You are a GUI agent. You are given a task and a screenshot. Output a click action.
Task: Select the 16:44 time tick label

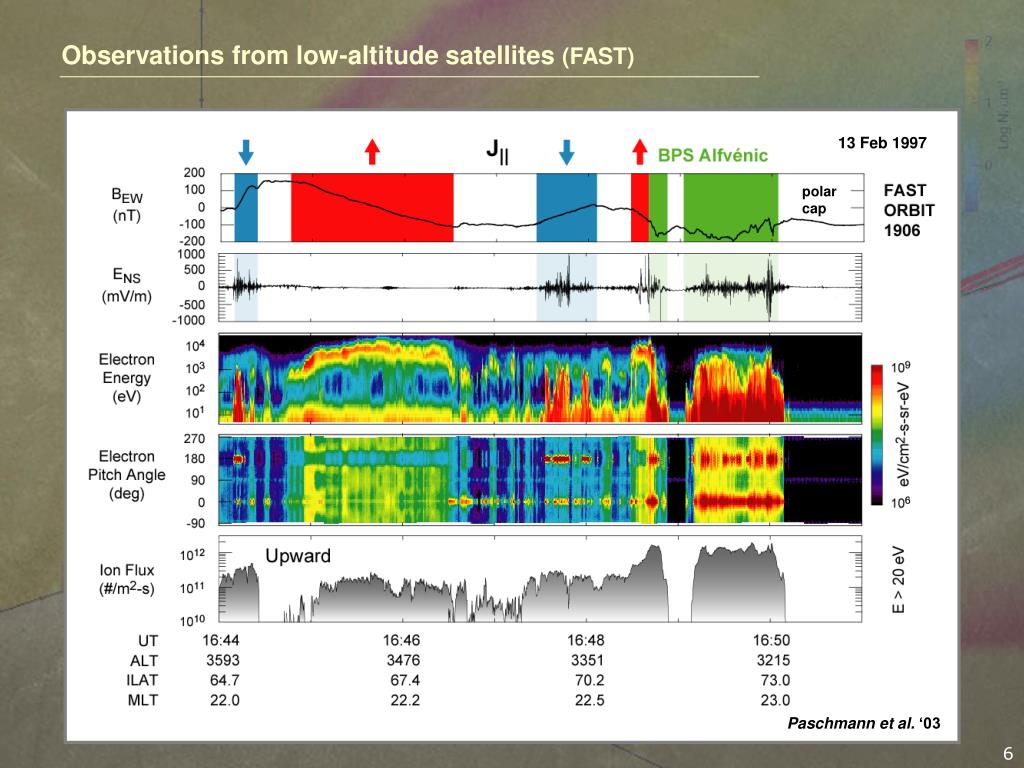(x=221, y=640)
